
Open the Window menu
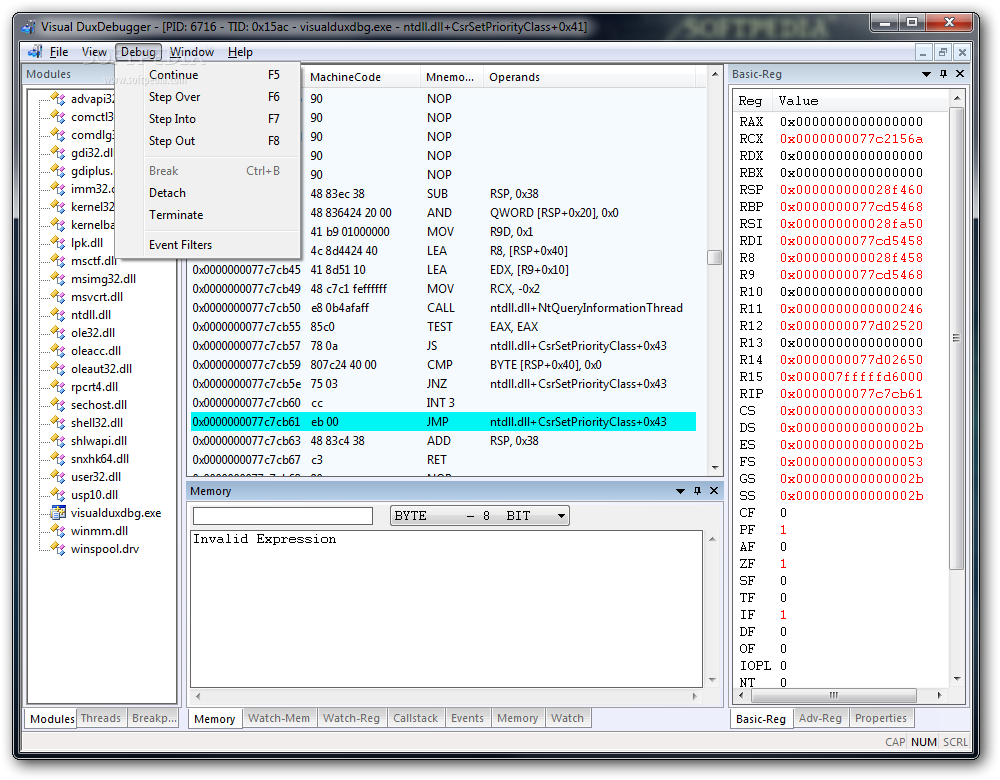(x=191, y=52)
